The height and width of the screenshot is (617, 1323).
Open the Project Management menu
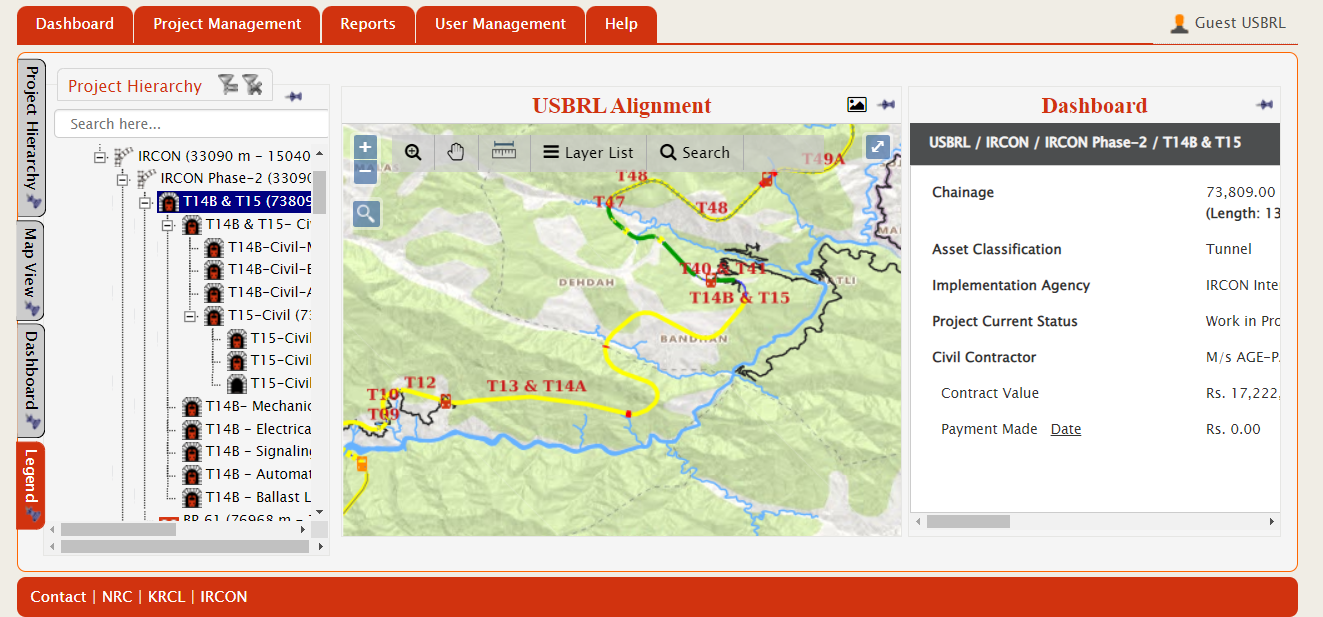point(227,24)
